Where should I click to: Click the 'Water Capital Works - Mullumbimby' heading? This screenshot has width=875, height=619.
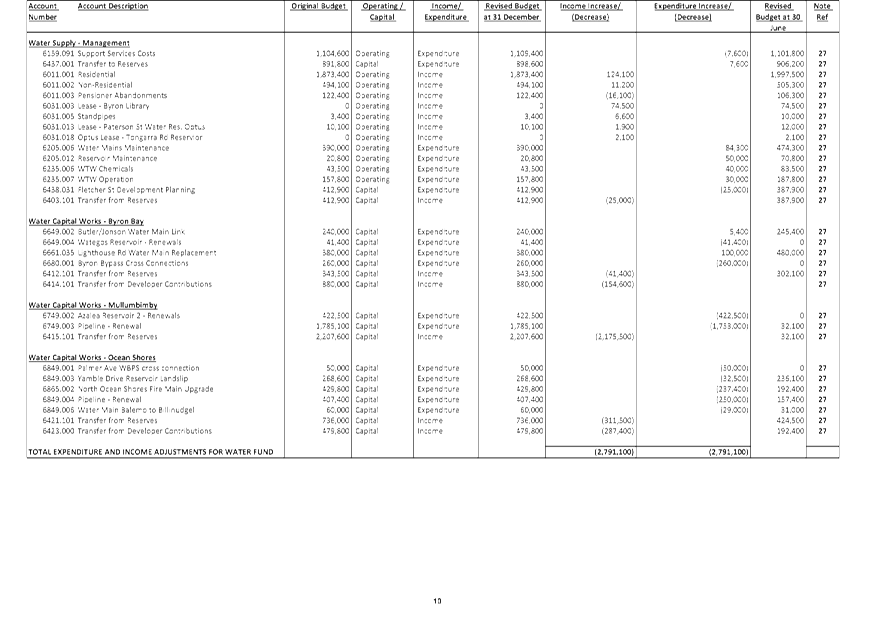click(93, 305)
